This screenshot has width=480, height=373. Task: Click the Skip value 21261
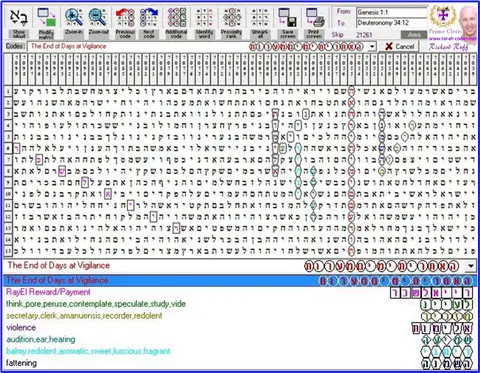[364, 35]
